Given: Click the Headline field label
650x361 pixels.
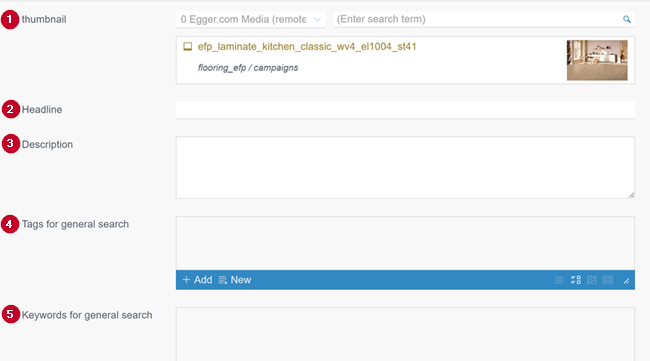Looking at the screenshot, I should [42, 109].
